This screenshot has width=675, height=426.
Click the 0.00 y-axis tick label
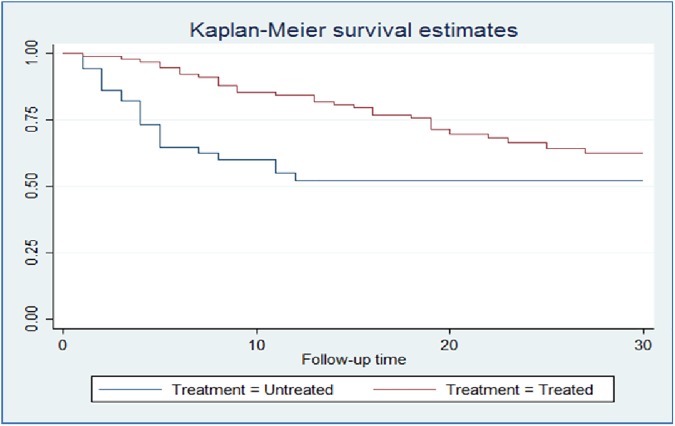coord(33,320)
